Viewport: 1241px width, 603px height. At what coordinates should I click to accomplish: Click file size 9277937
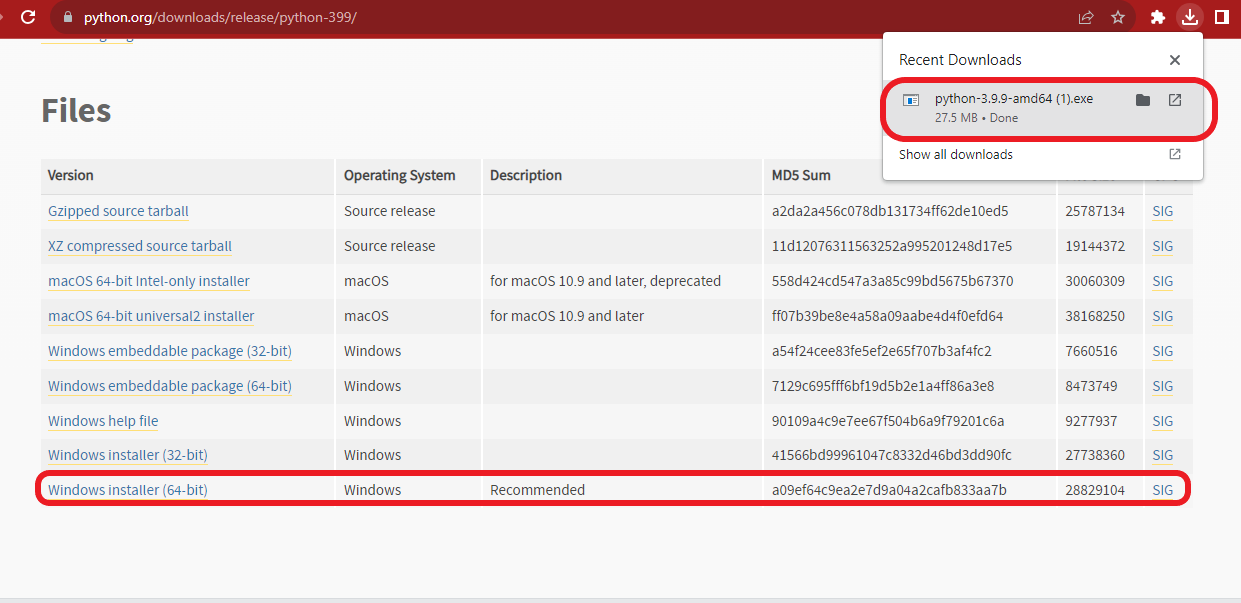1091,421
